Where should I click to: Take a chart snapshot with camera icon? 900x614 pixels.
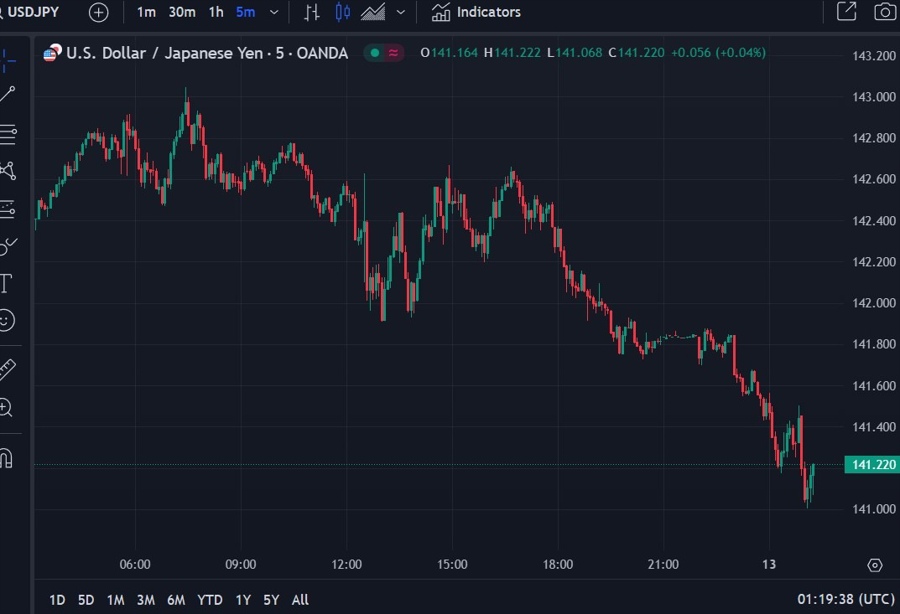[886, 11]
